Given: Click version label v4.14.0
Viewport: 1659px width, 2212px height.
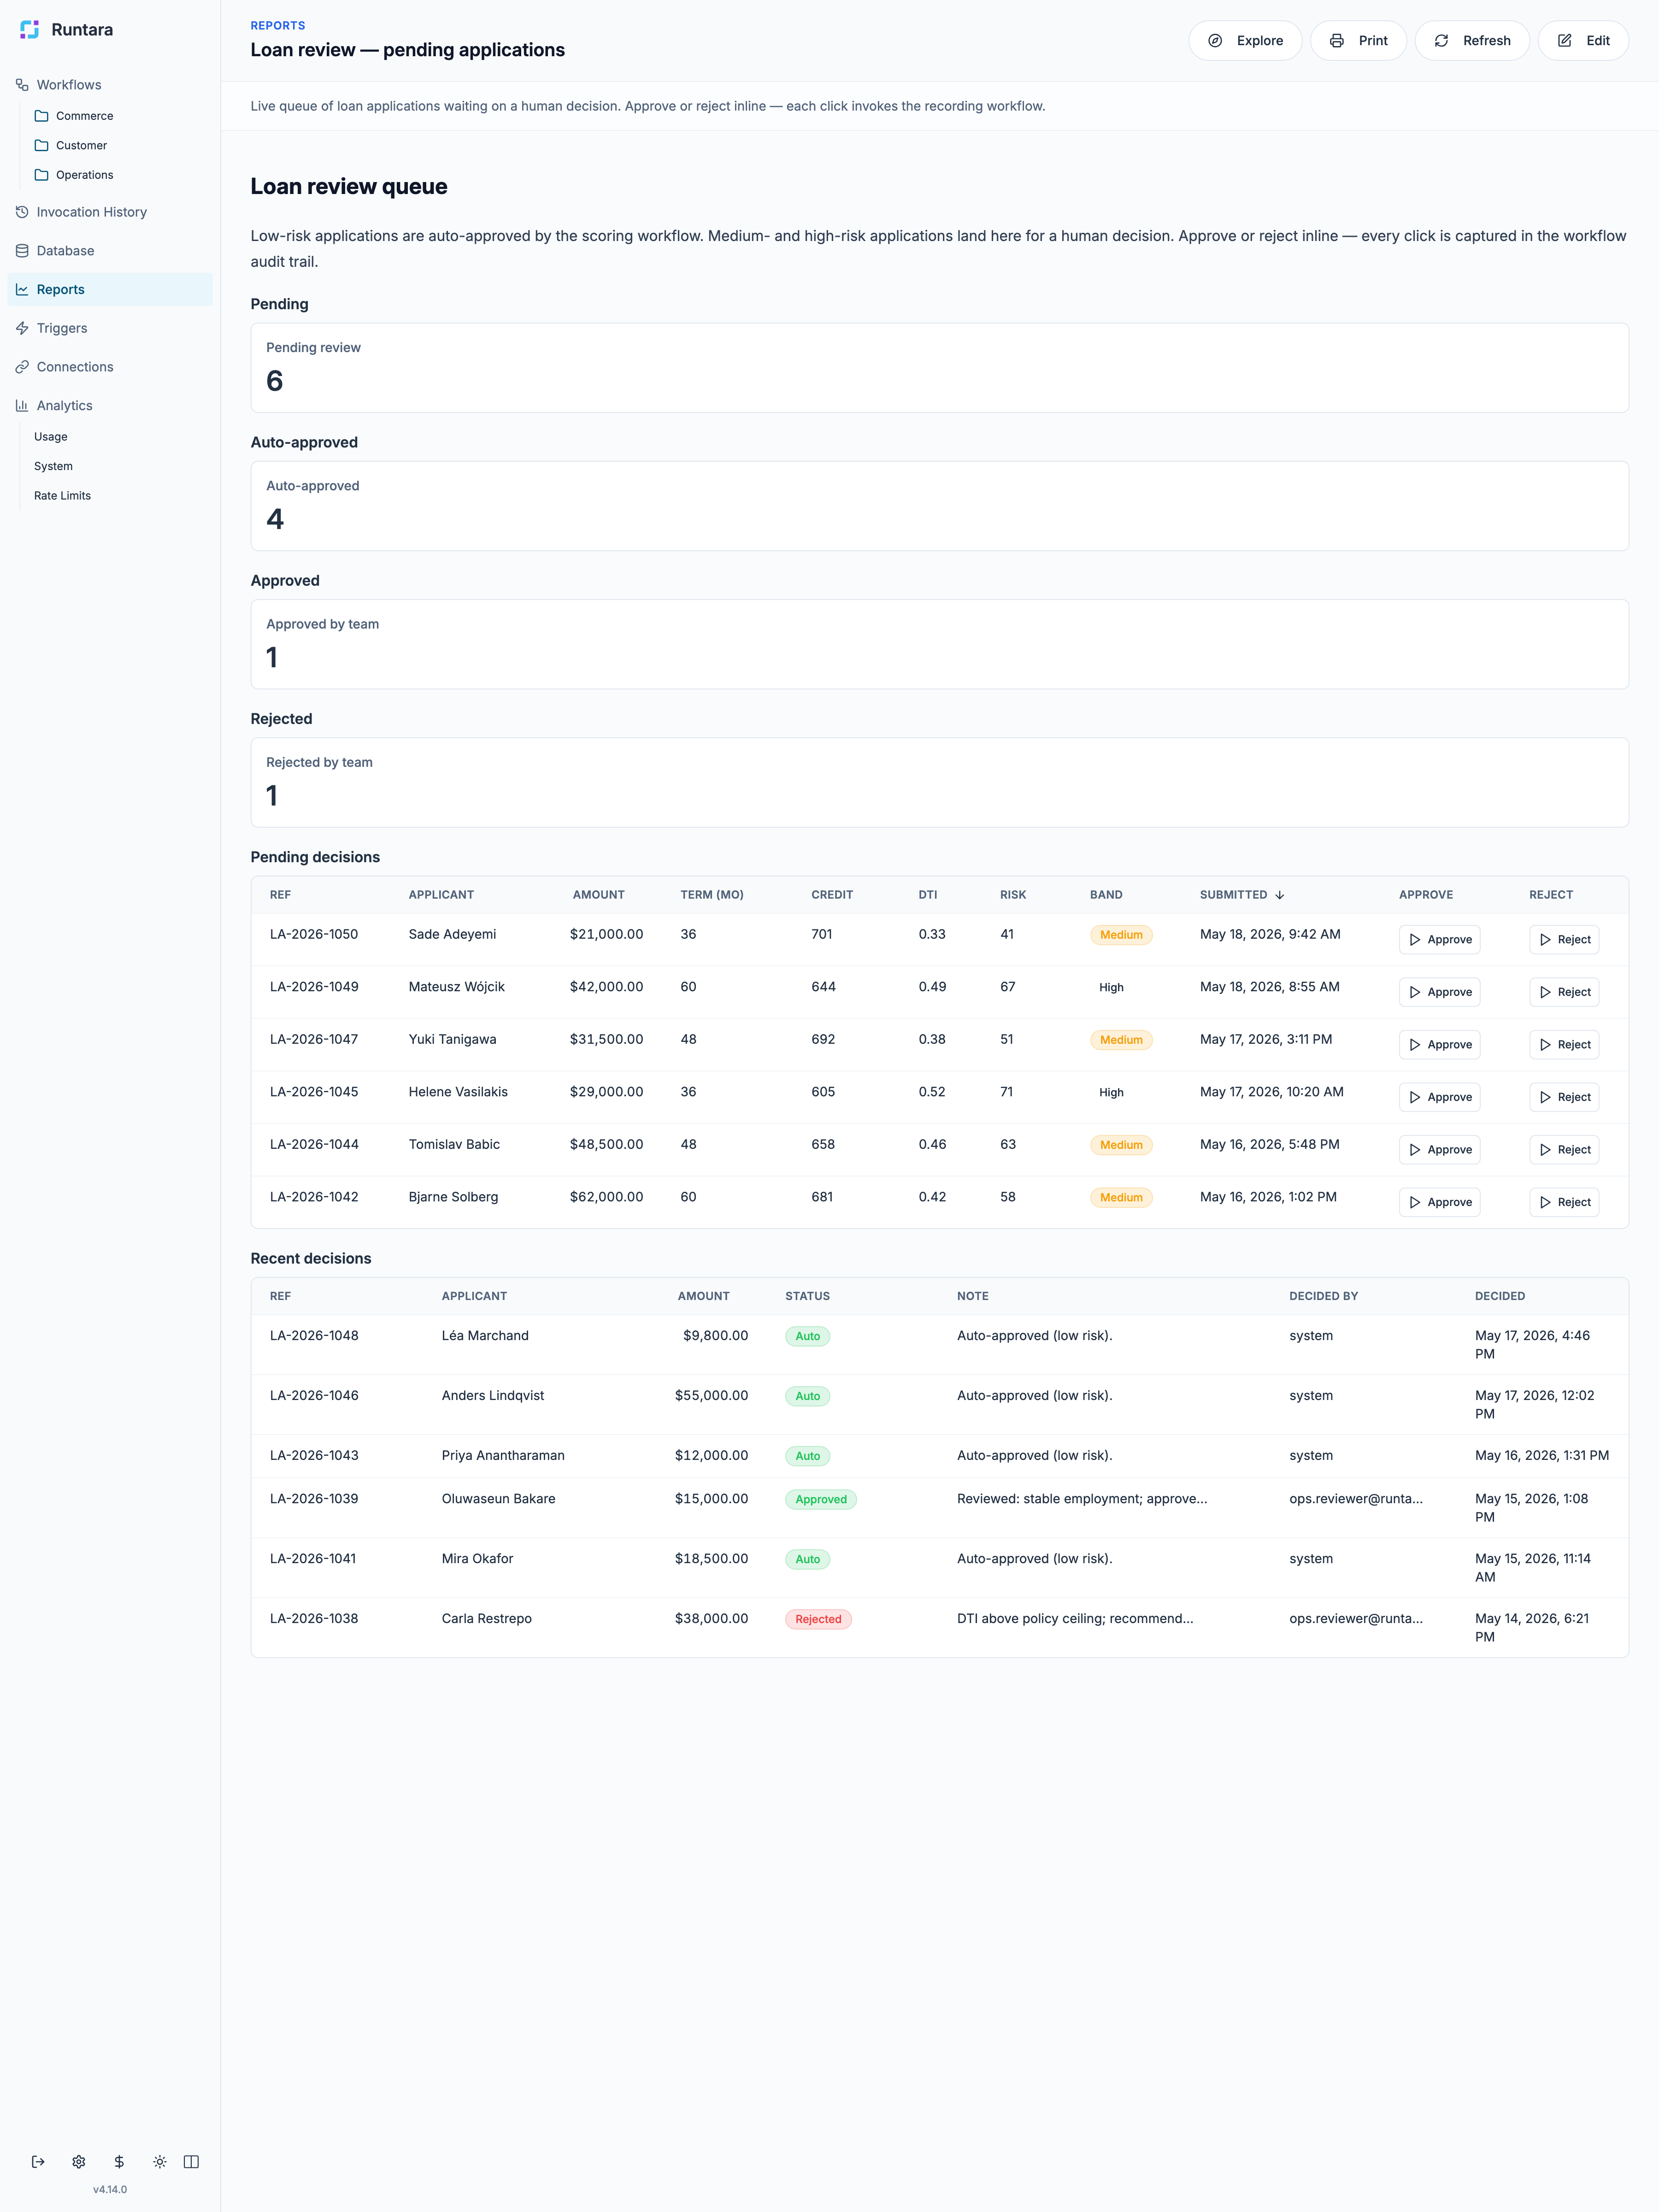Looking at the screenshot, I should point(110,2190).
